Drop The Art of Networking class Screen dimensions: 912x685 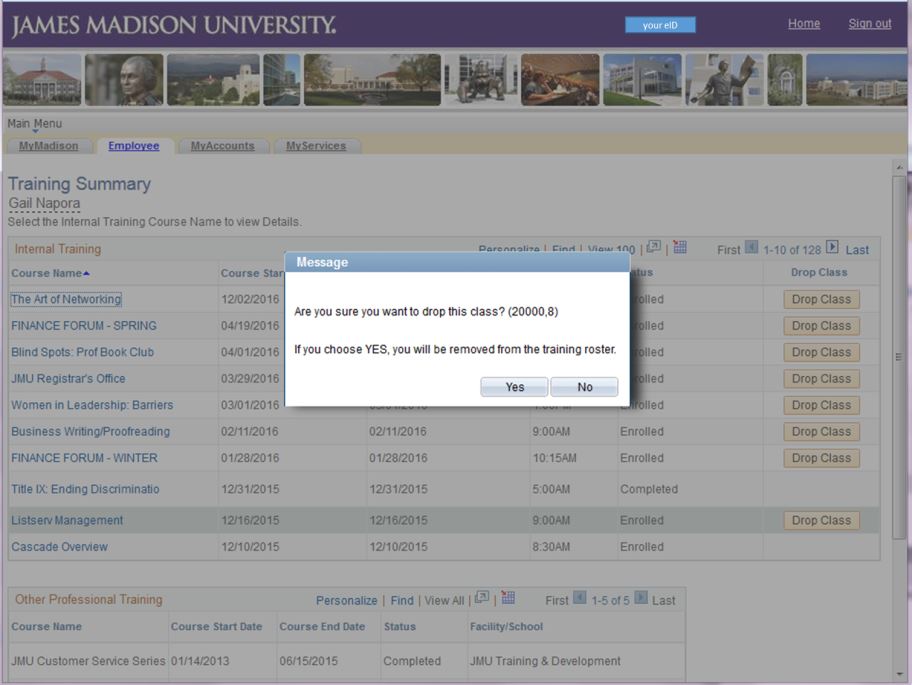pos(821,299)
